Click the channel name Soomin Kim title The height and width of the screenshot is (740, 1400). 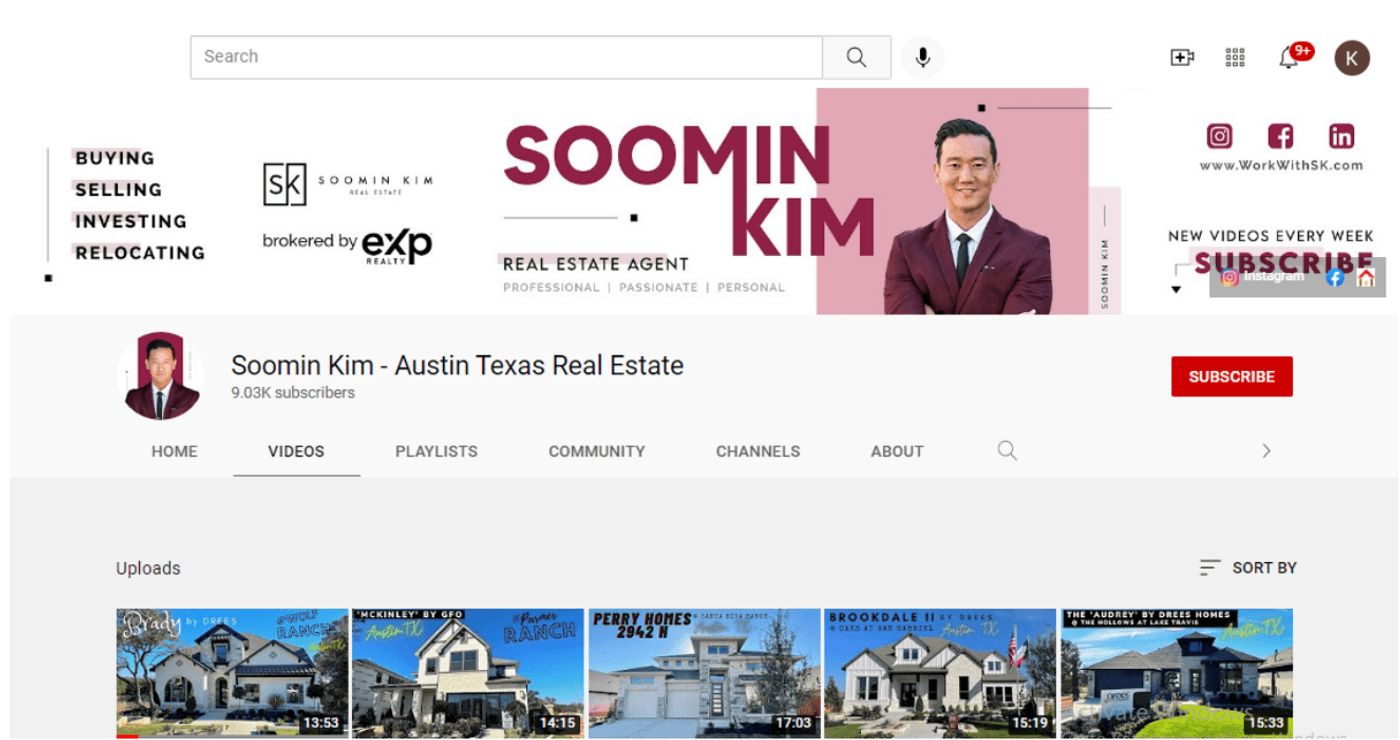(457, 365)
